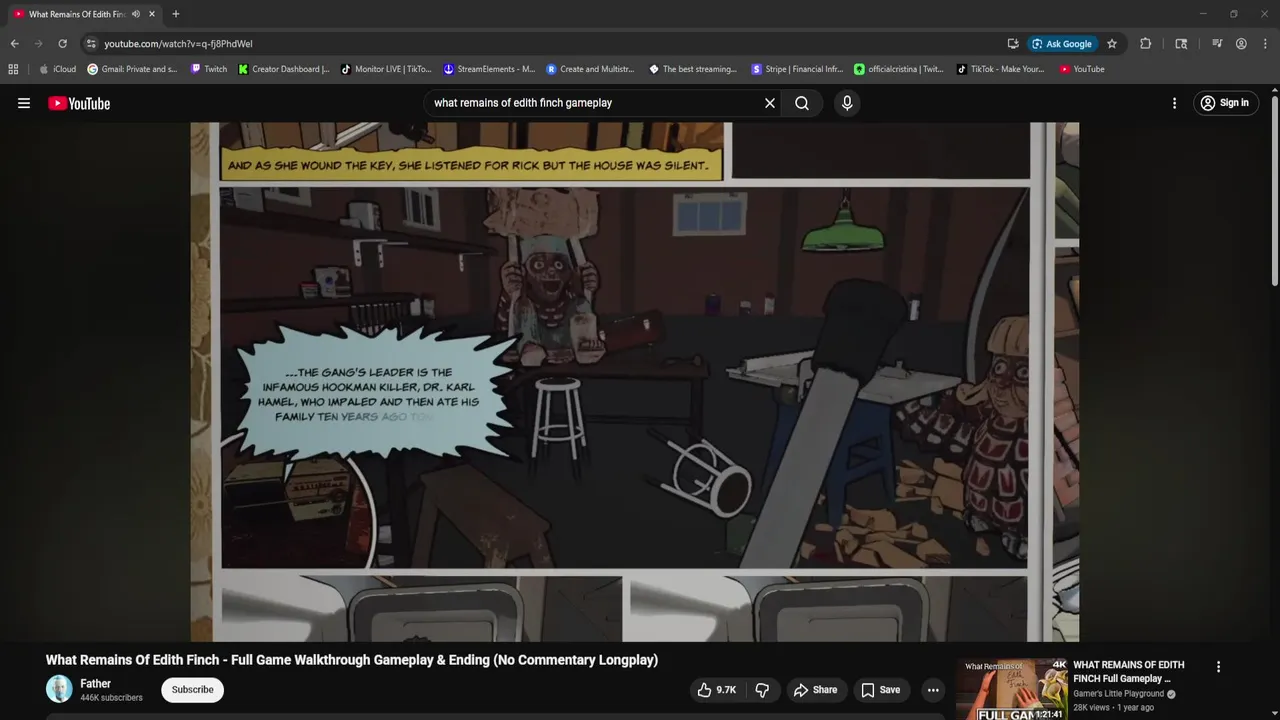Open the YouTube bookmark
Screen dimensions: 1280x720
[1082, 69]
